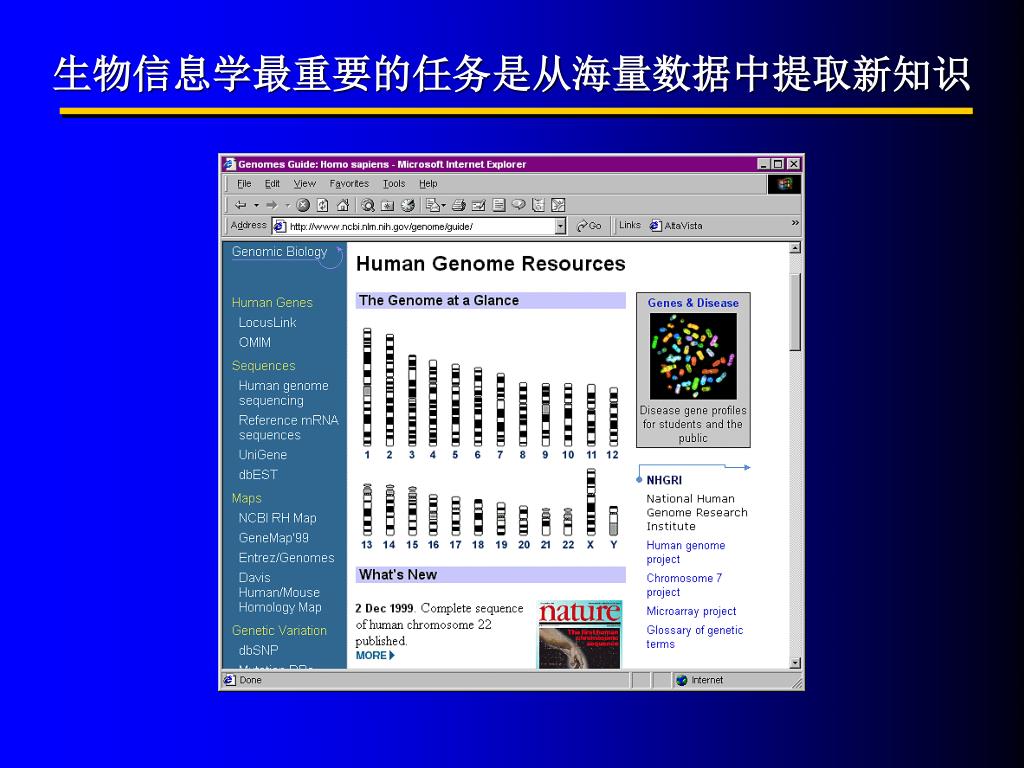Click the Address bar URL field
1024x768 pixels.
click(x=421, y=227)
